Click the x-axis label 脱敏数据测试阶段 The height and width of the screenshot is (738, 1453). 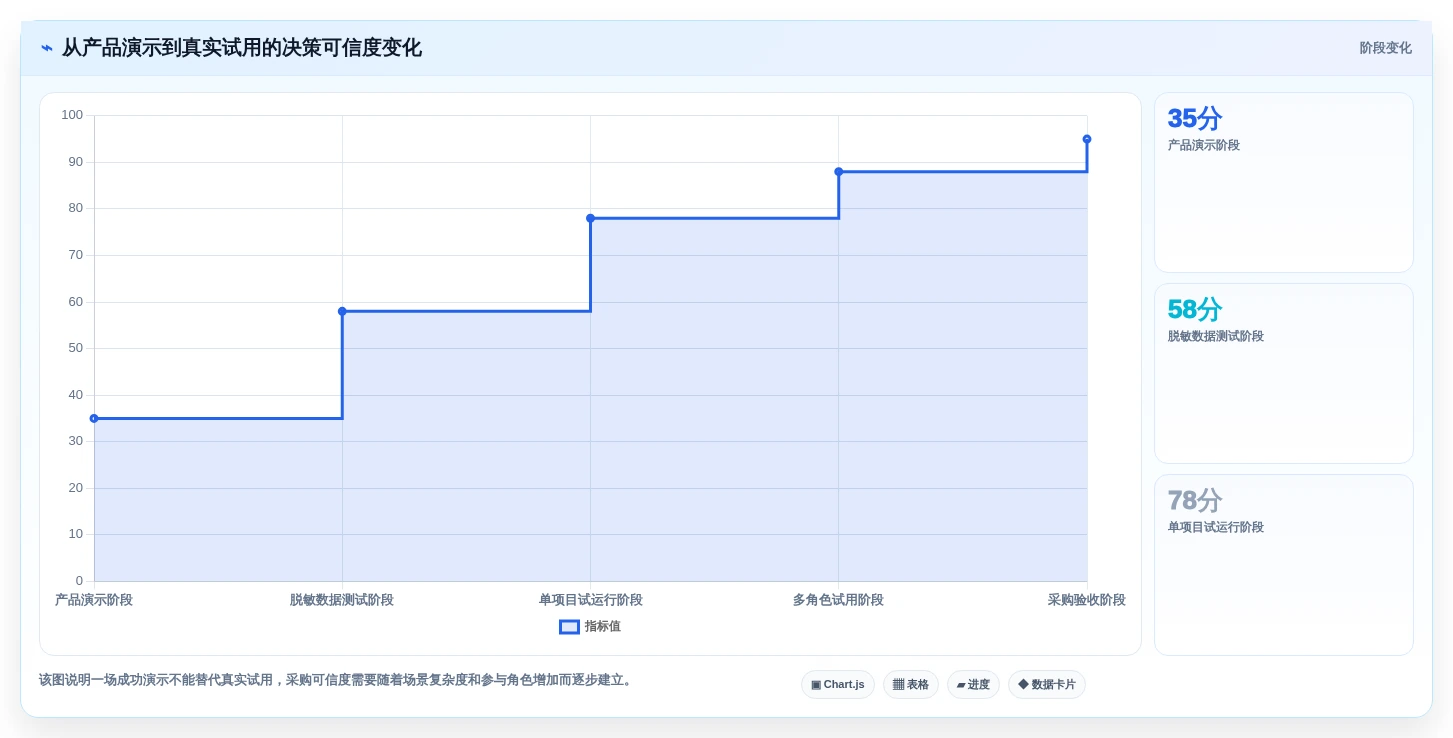pos(342,600)
